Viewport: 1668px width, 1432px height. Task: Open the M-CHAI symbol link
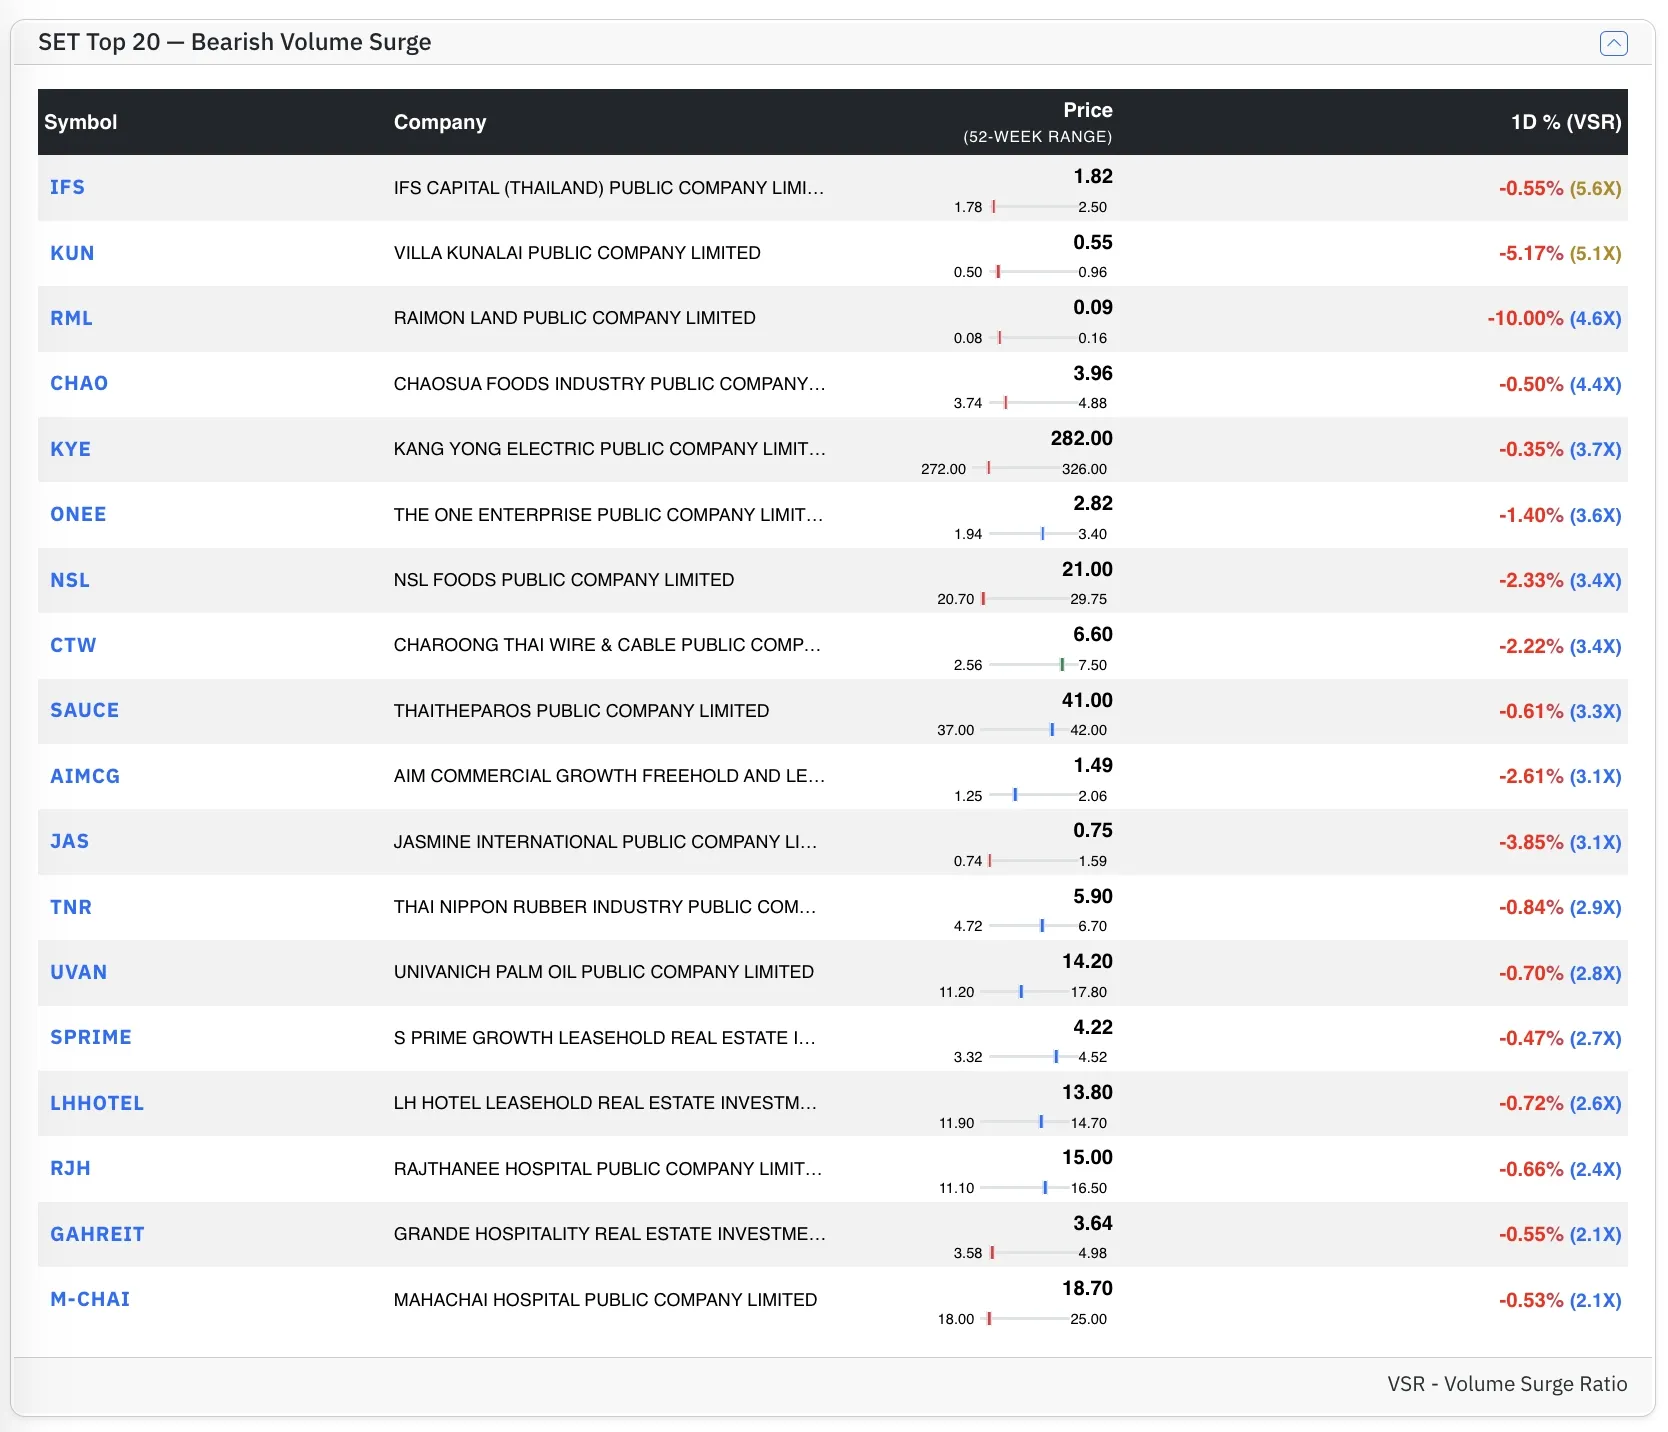pos(90,1299)
